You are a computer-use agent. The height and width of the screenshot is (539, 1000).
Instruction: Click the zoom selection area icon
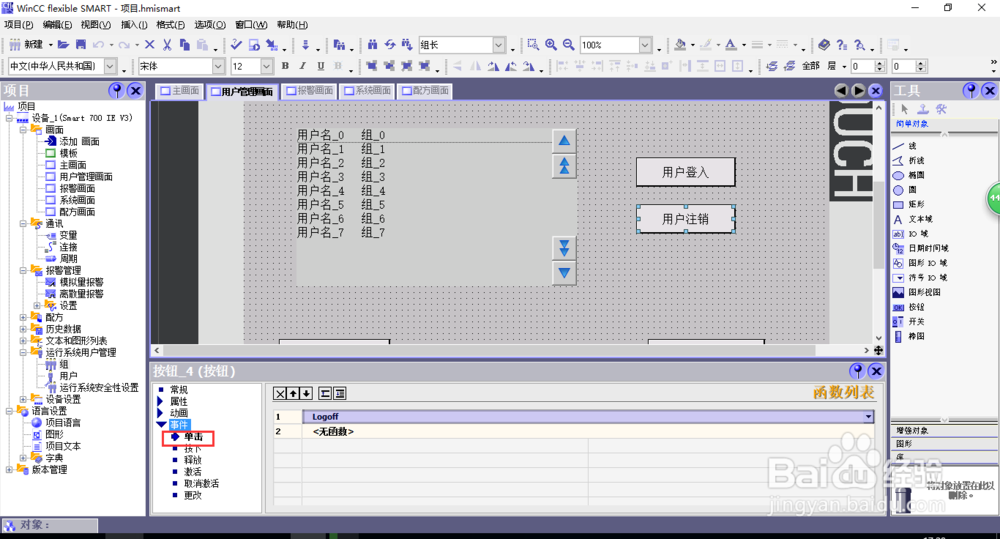click(533, 45)
